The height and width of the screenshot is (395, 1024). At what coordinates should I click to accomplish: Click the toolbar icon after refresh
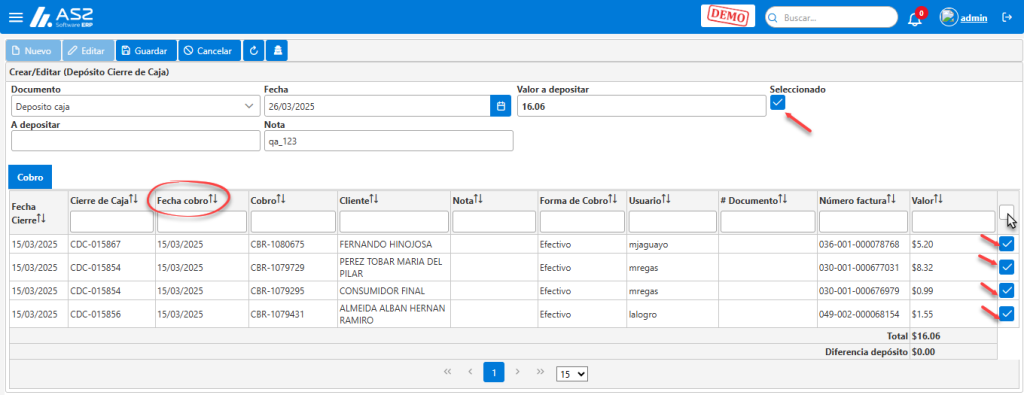(276, 51)
